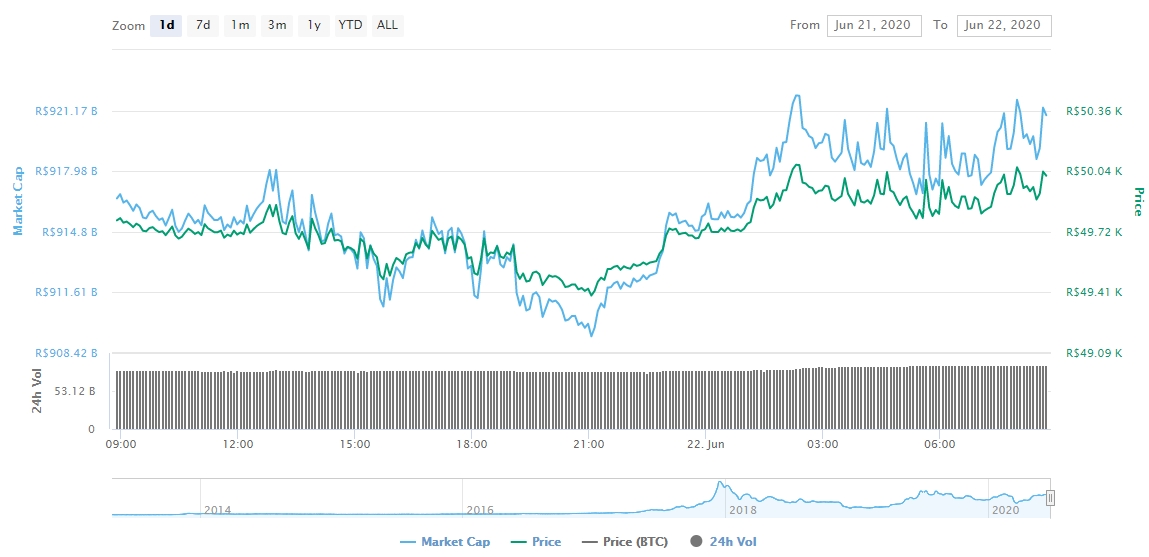Click the 2020 marker in navigator

click(1004, 509)
